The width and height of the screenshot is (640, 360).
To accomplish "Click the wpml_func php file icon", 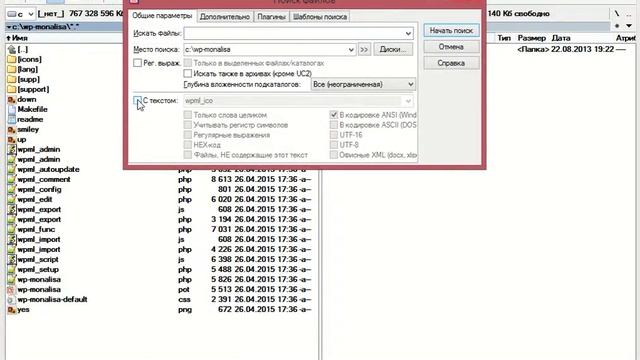I will [x=12, y=229].
